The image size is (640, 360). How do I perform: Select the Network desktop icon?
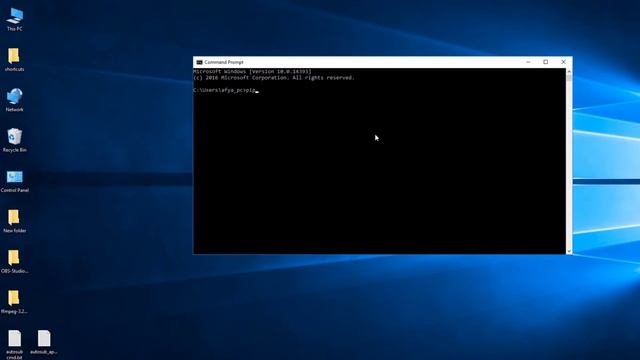tap(15, 100)
